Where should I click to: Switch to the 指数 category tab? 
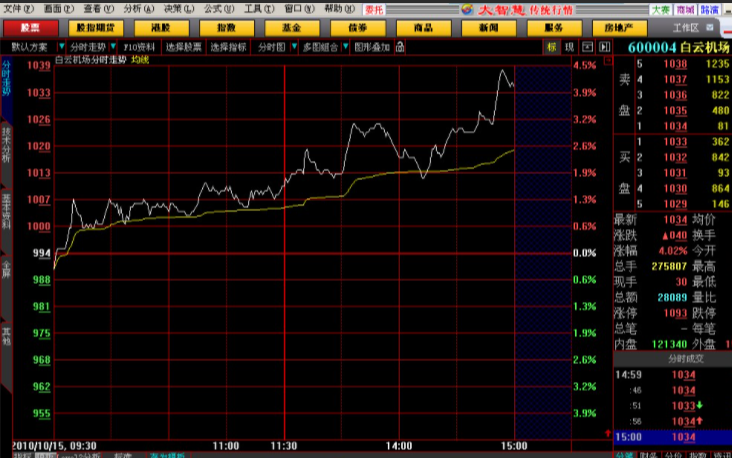coord(226,28)
